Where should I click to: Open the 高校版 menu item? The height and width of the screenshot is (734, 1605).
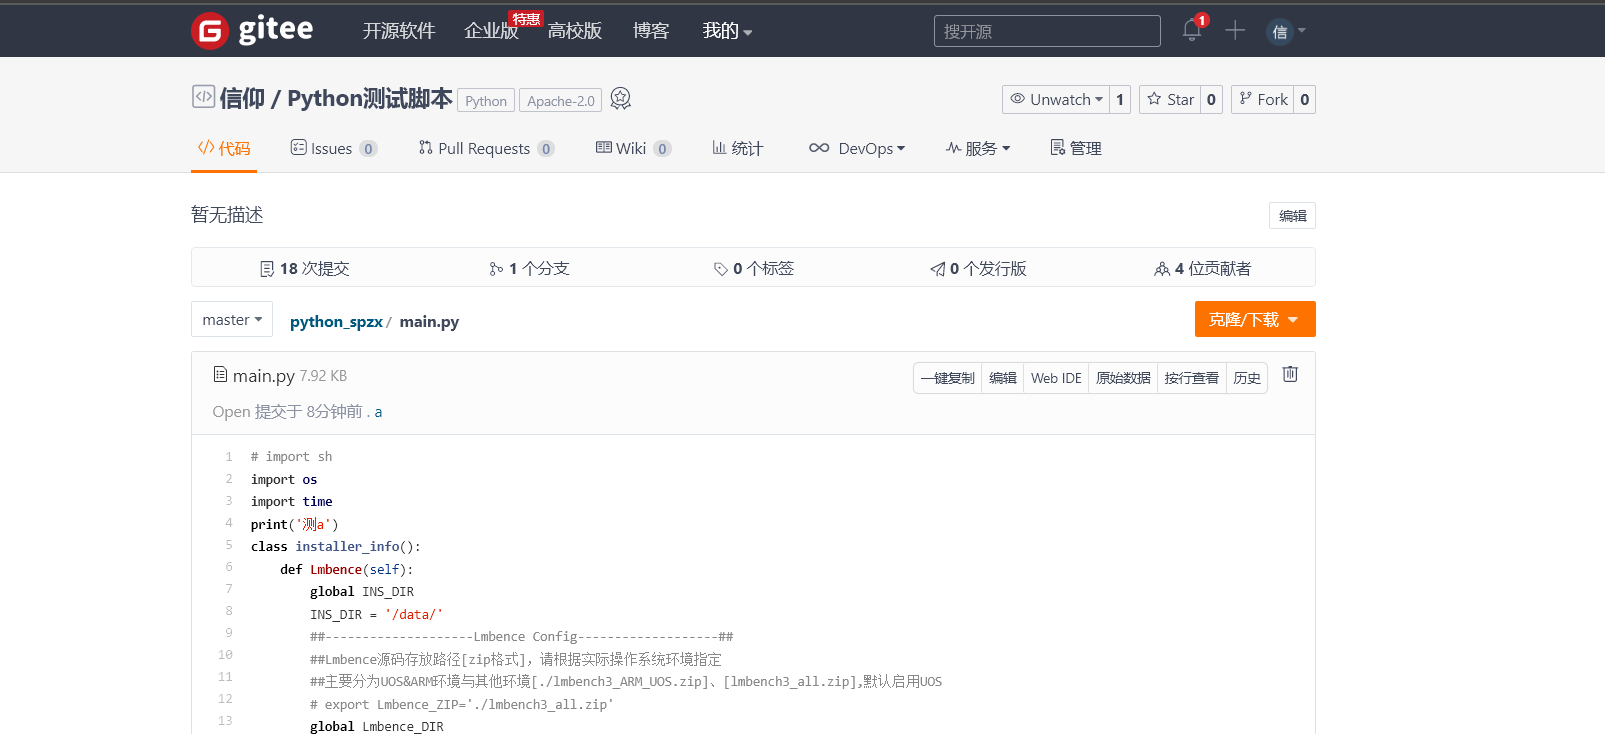[575, 31]
